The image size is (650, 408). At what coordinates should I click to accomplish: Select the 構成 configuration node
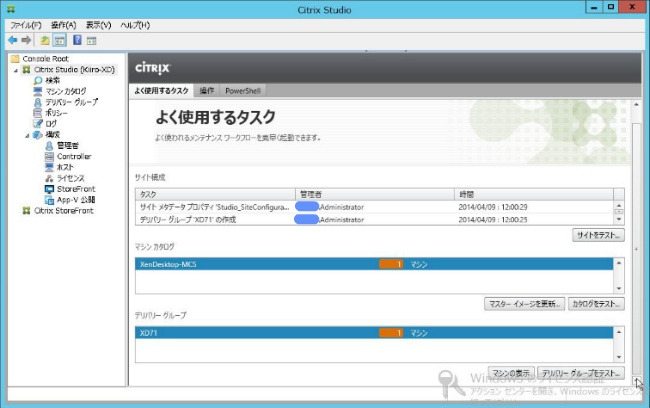pos(53,134)
